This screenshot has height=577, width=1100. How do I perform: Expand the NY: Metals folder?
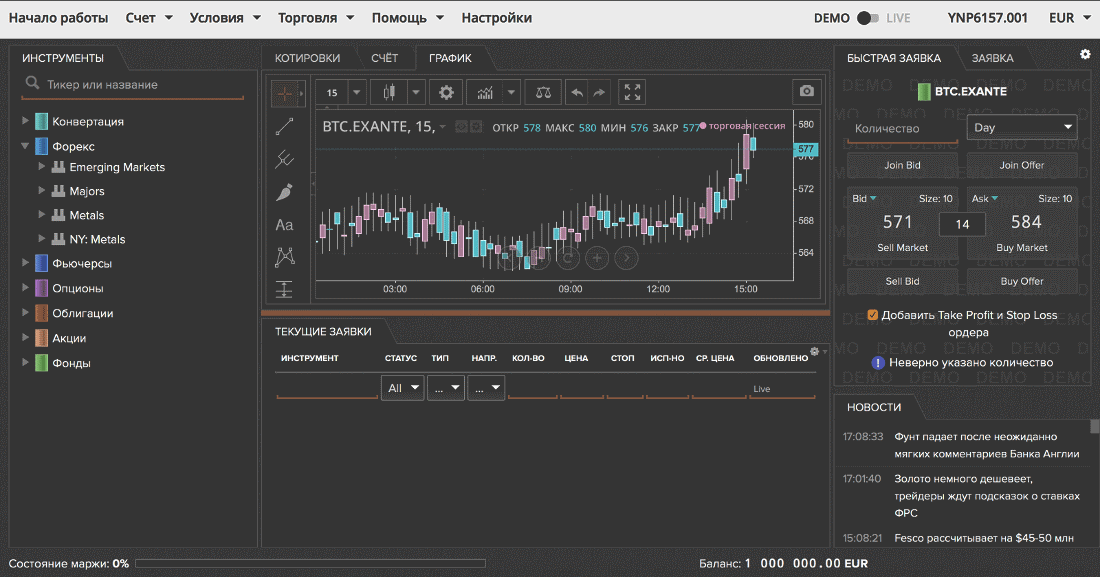point(41,239)
